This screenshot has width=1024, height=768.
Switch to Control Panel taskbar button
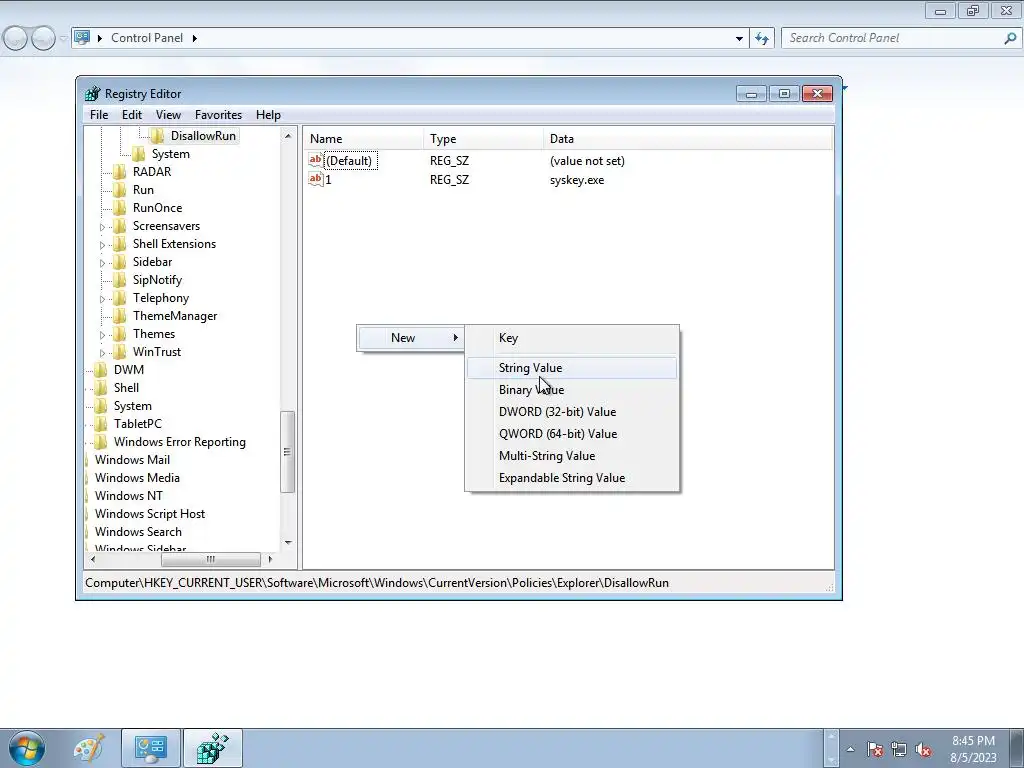click(x=151, y=748)
